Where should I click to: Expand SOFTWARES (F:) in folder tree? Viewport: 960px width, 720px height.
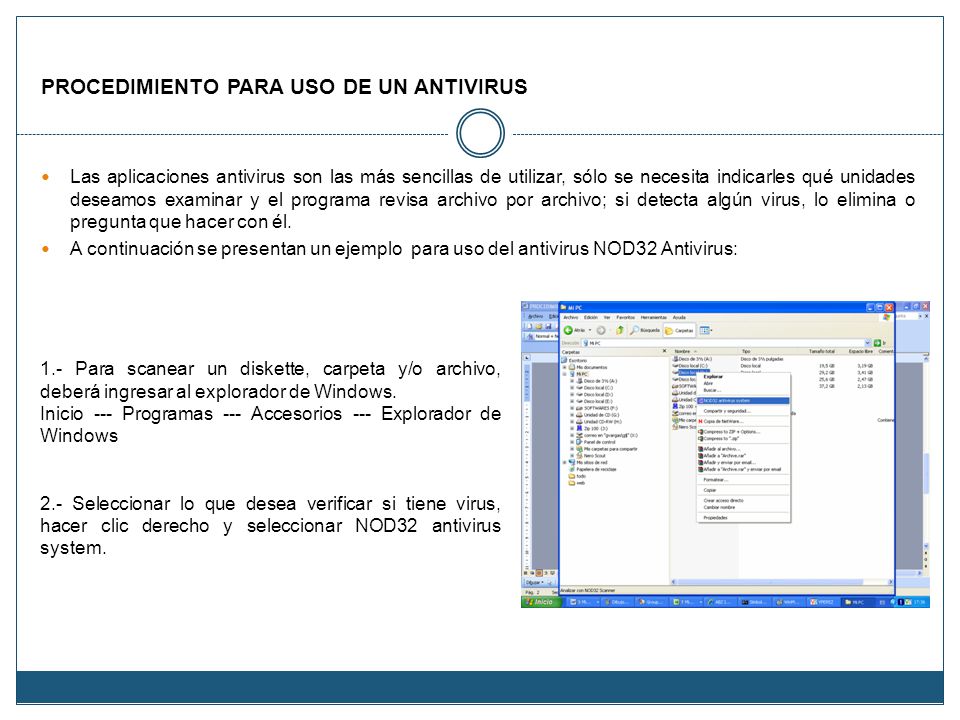click(572, 408)
